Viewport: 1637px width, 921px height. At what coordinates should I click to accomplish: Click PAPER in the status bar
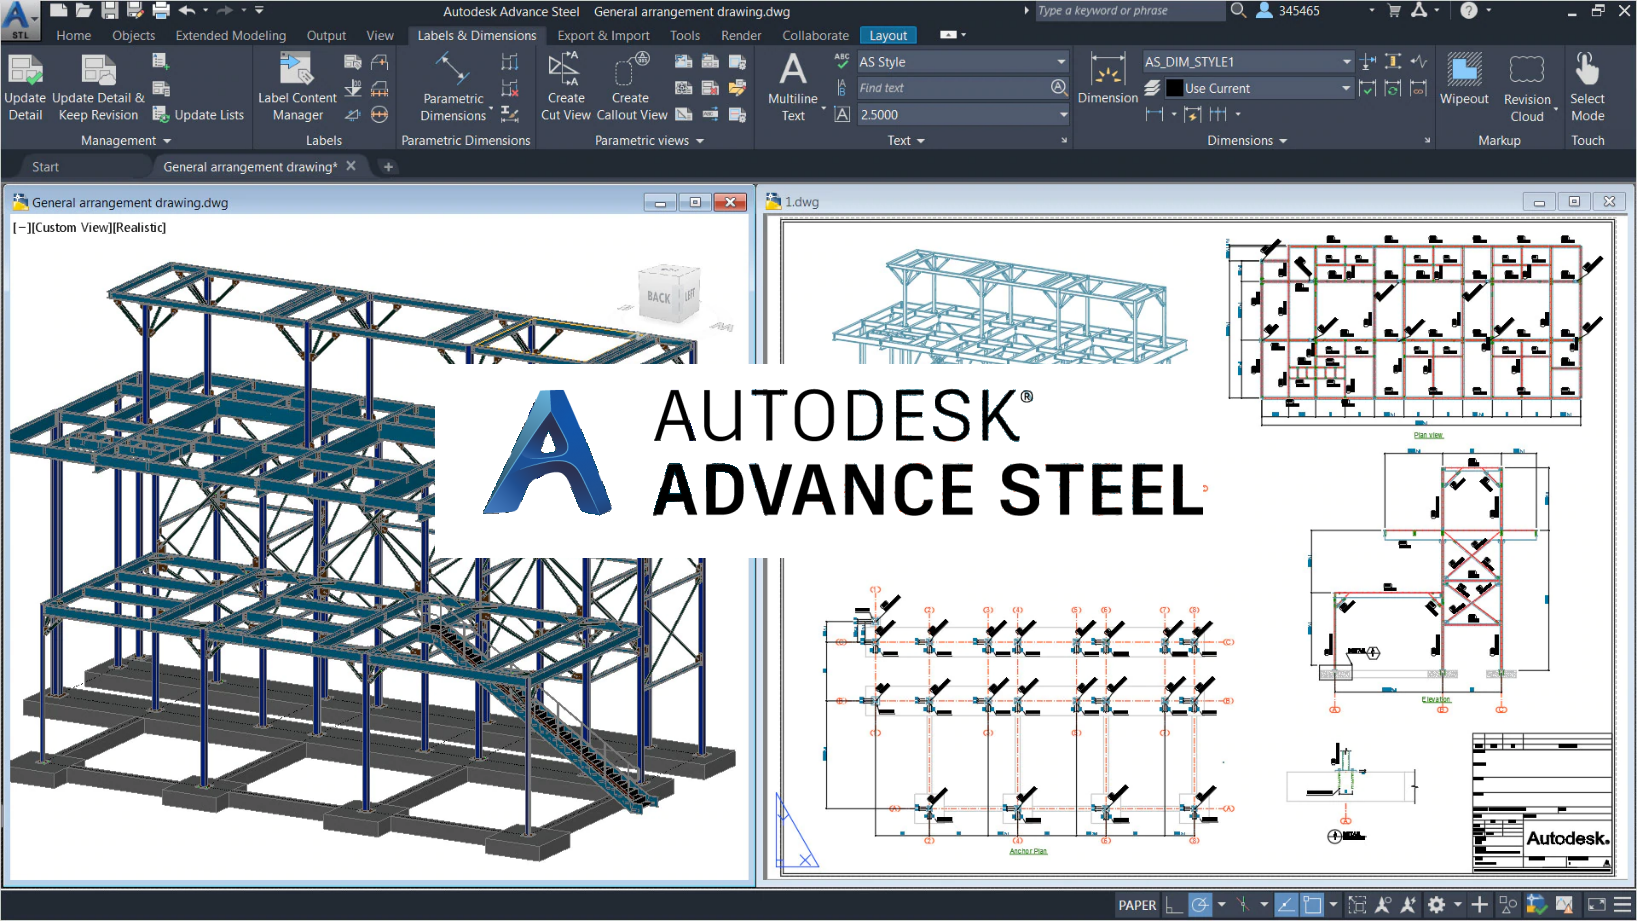(x=1137, y=905)
